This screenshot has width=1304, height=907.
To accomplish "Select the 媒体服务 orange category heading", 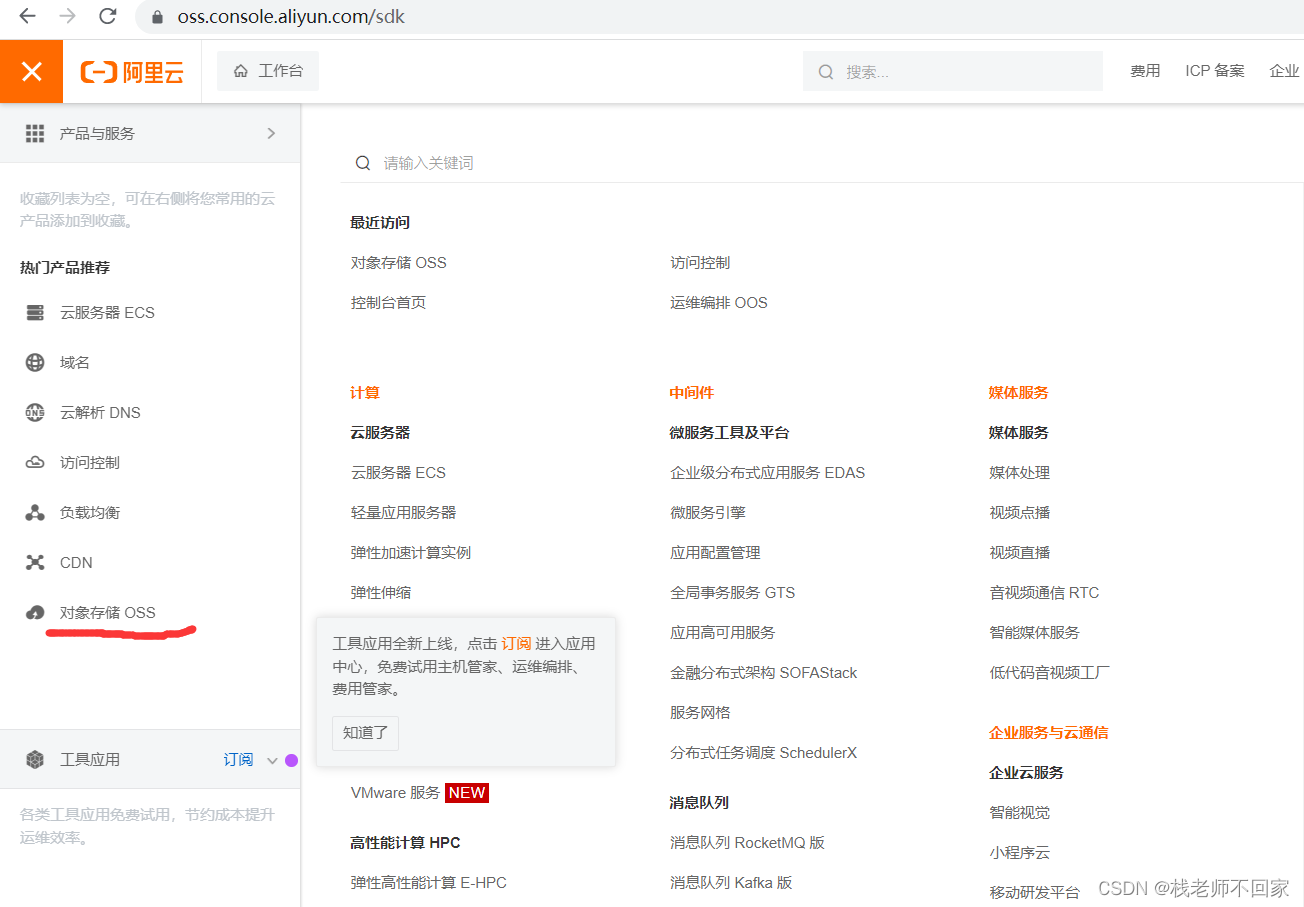I will tap(1019, 393).
